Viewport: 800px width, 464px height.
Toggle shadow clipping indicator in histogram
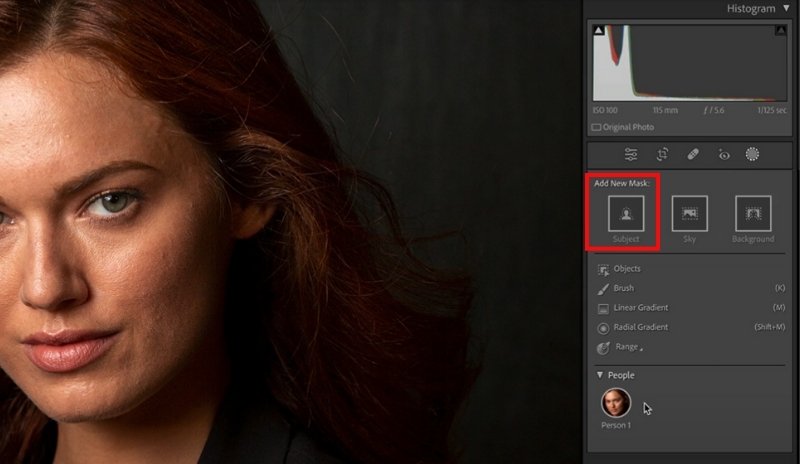click(599, 30)
